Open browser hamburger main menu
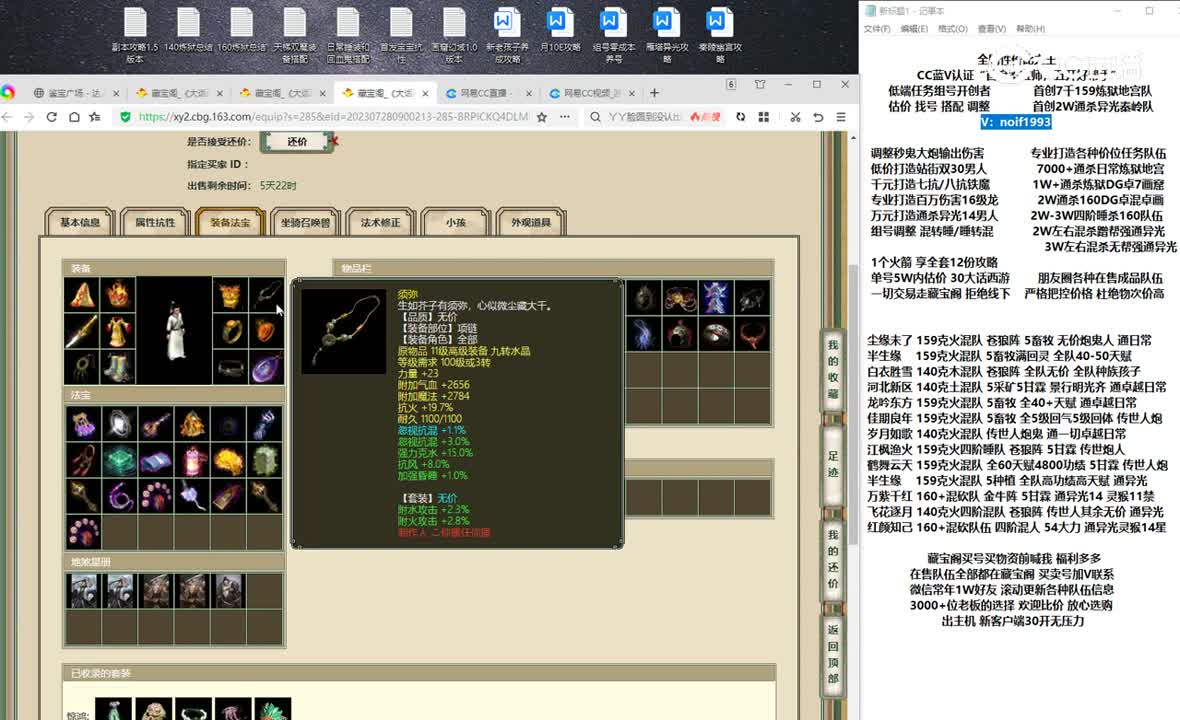The height and width of the screenshot is (720, 1180). click(841, 117)
